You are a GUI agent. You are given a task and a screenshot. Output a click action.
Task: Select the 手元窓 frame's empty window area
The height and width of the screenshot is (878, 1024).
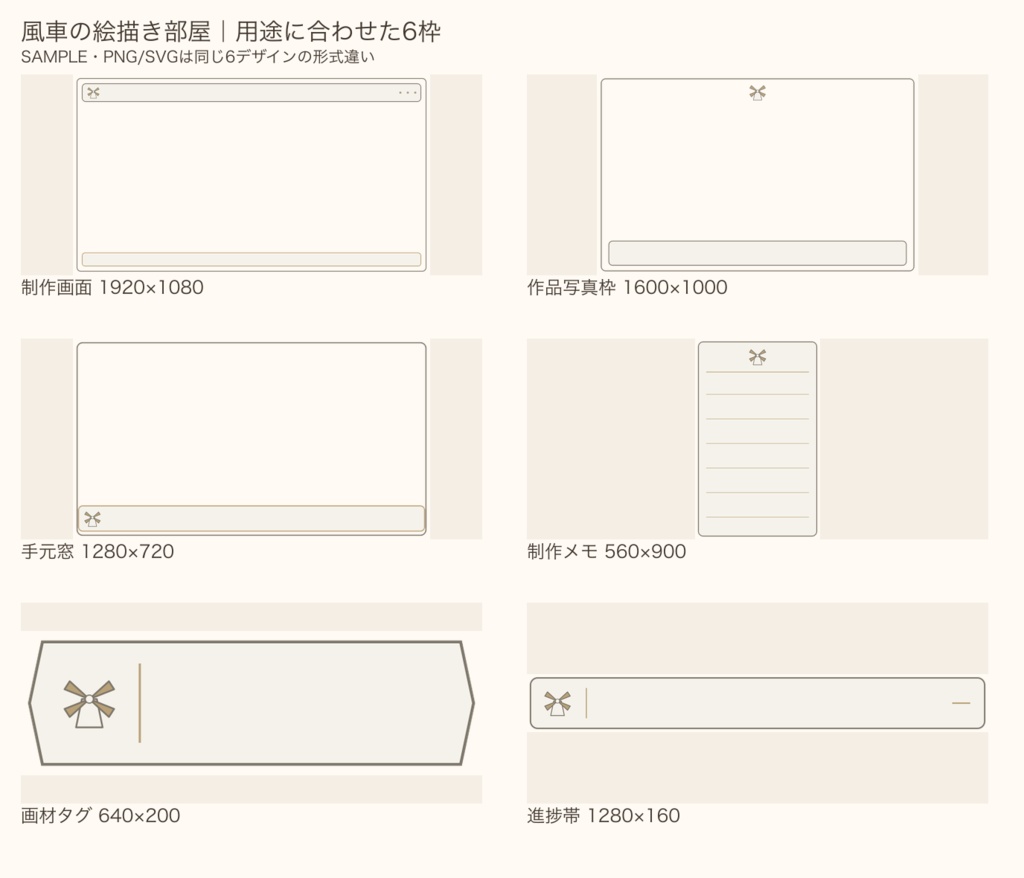coord(251,424)
